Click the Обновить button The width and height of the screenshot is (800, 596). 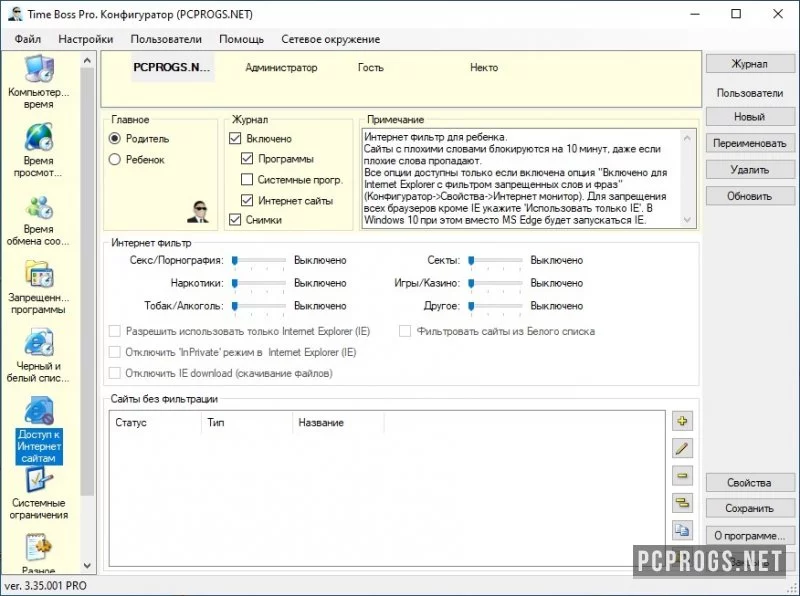tap(750, 196)
